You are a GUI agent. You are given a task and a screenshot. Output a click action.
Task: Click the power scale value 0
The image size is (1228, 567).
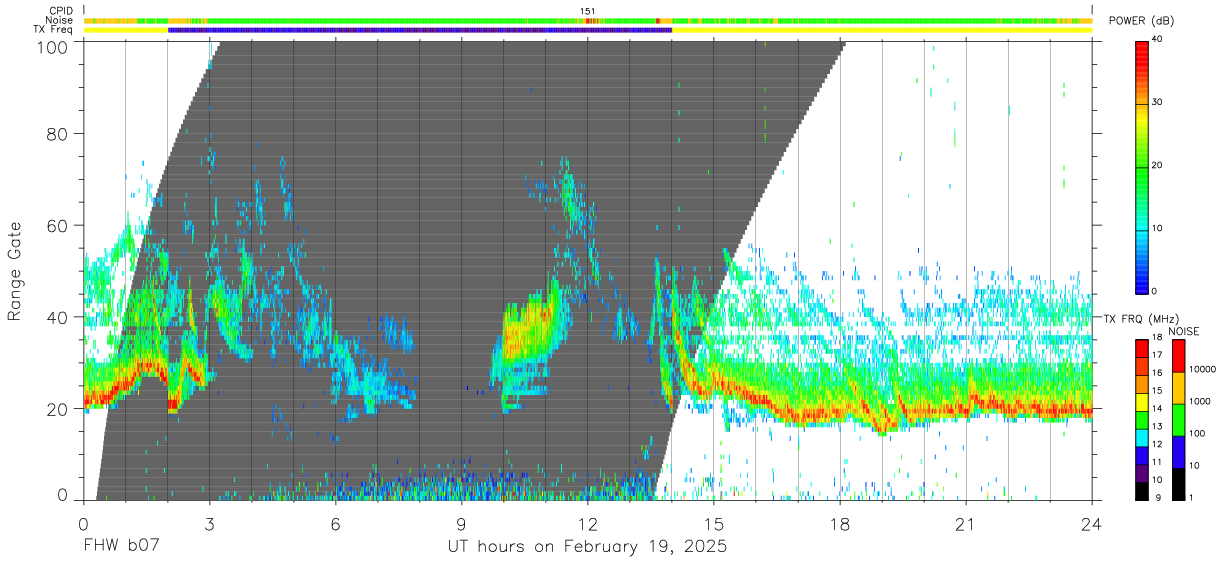1155,291
